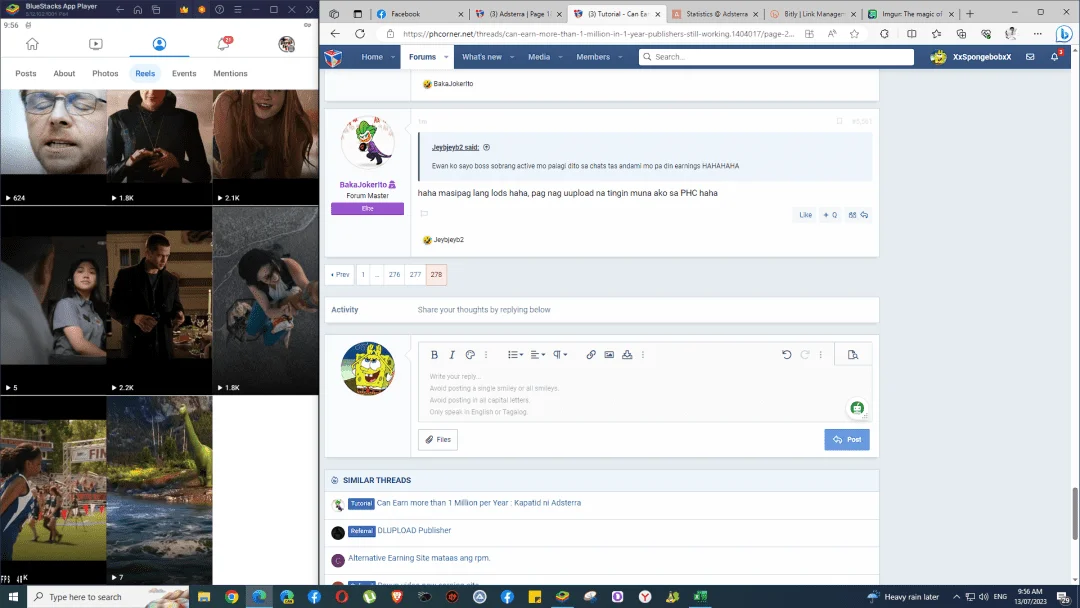Open the reel with 624 views

pos(53,147)
